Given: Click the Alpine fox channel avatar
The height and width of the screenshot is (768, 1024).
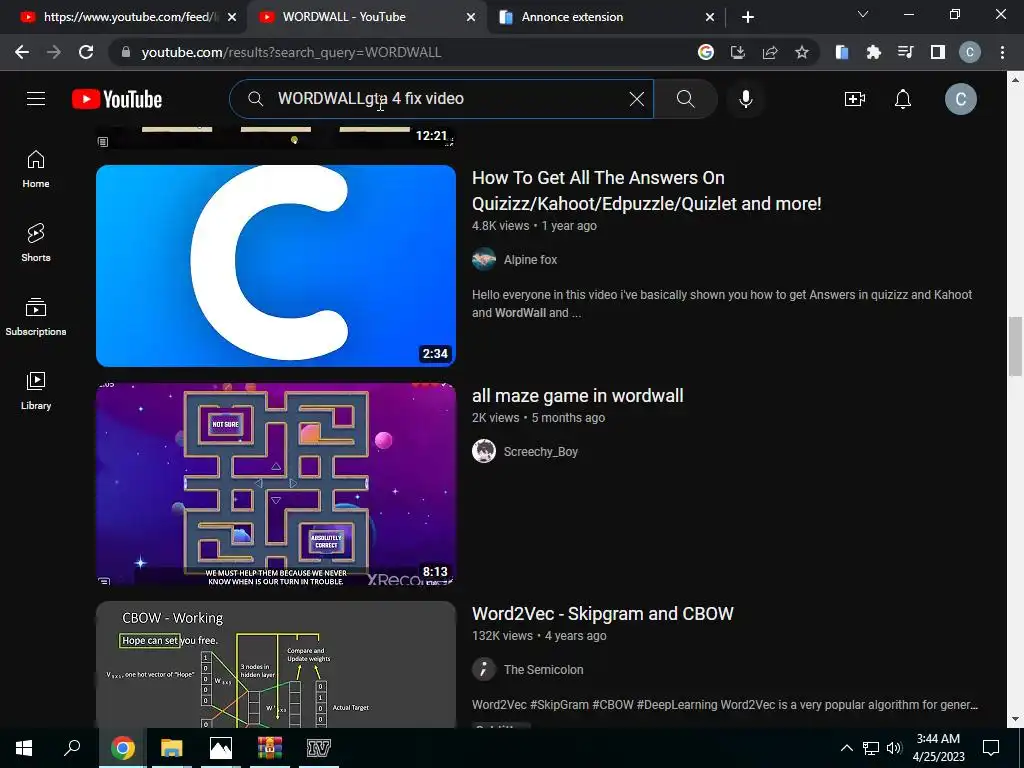Looking at the screenshot, I should (484, 259).
